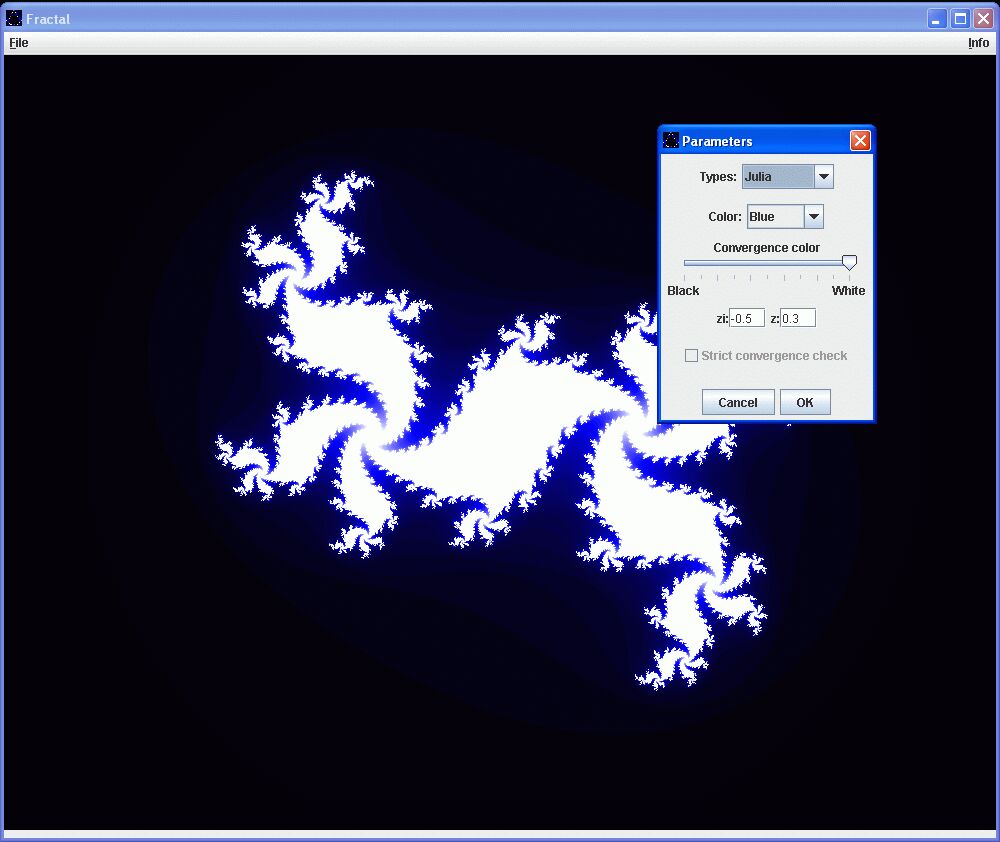The image size is (1000, 842).
Task: Focus the zi input field
Action: point(747,319)
